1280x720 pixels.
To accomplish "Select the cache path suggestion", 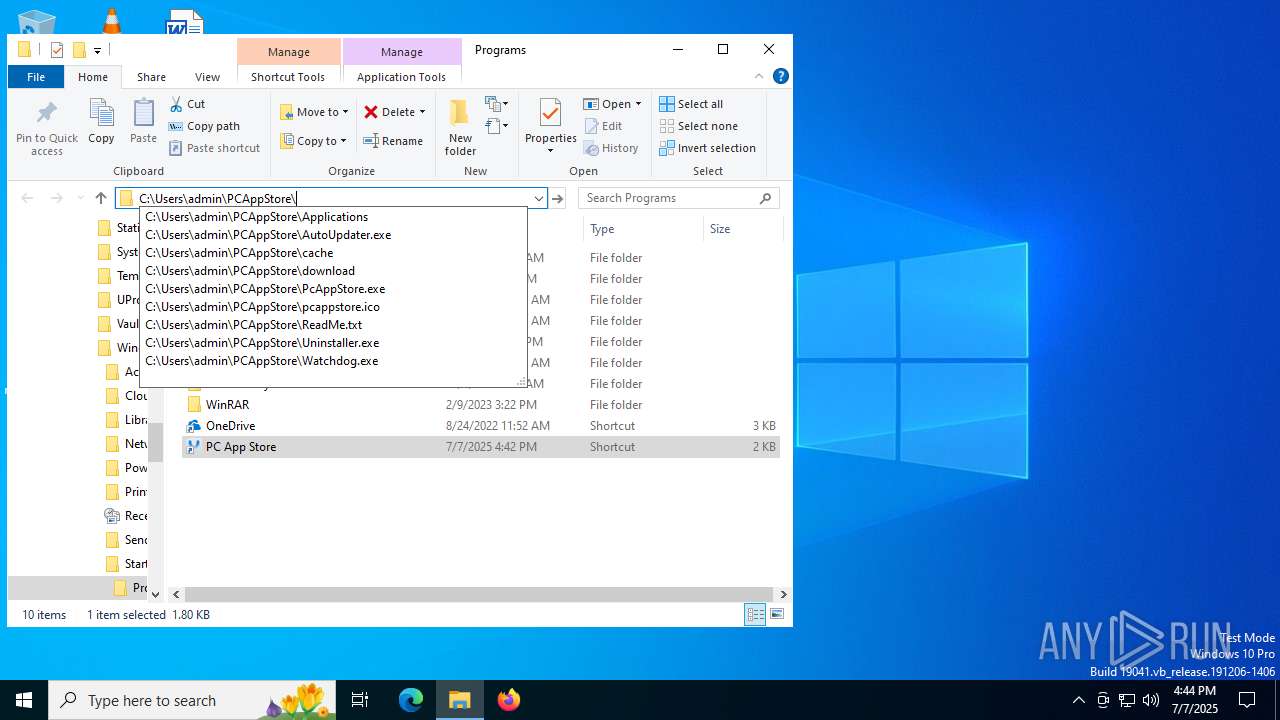I will [333, 253].
